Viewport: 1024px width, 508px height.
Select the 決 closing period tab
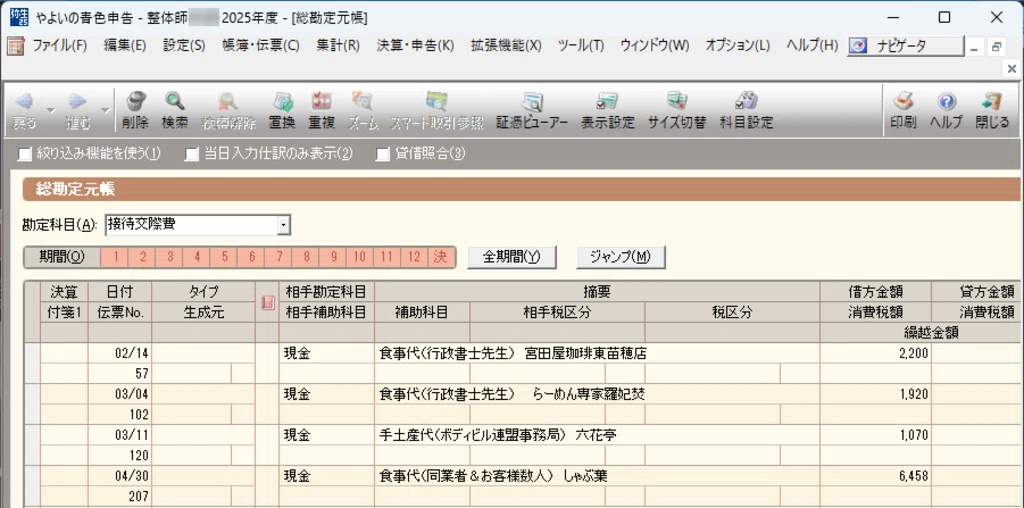[x=441, y=257]
